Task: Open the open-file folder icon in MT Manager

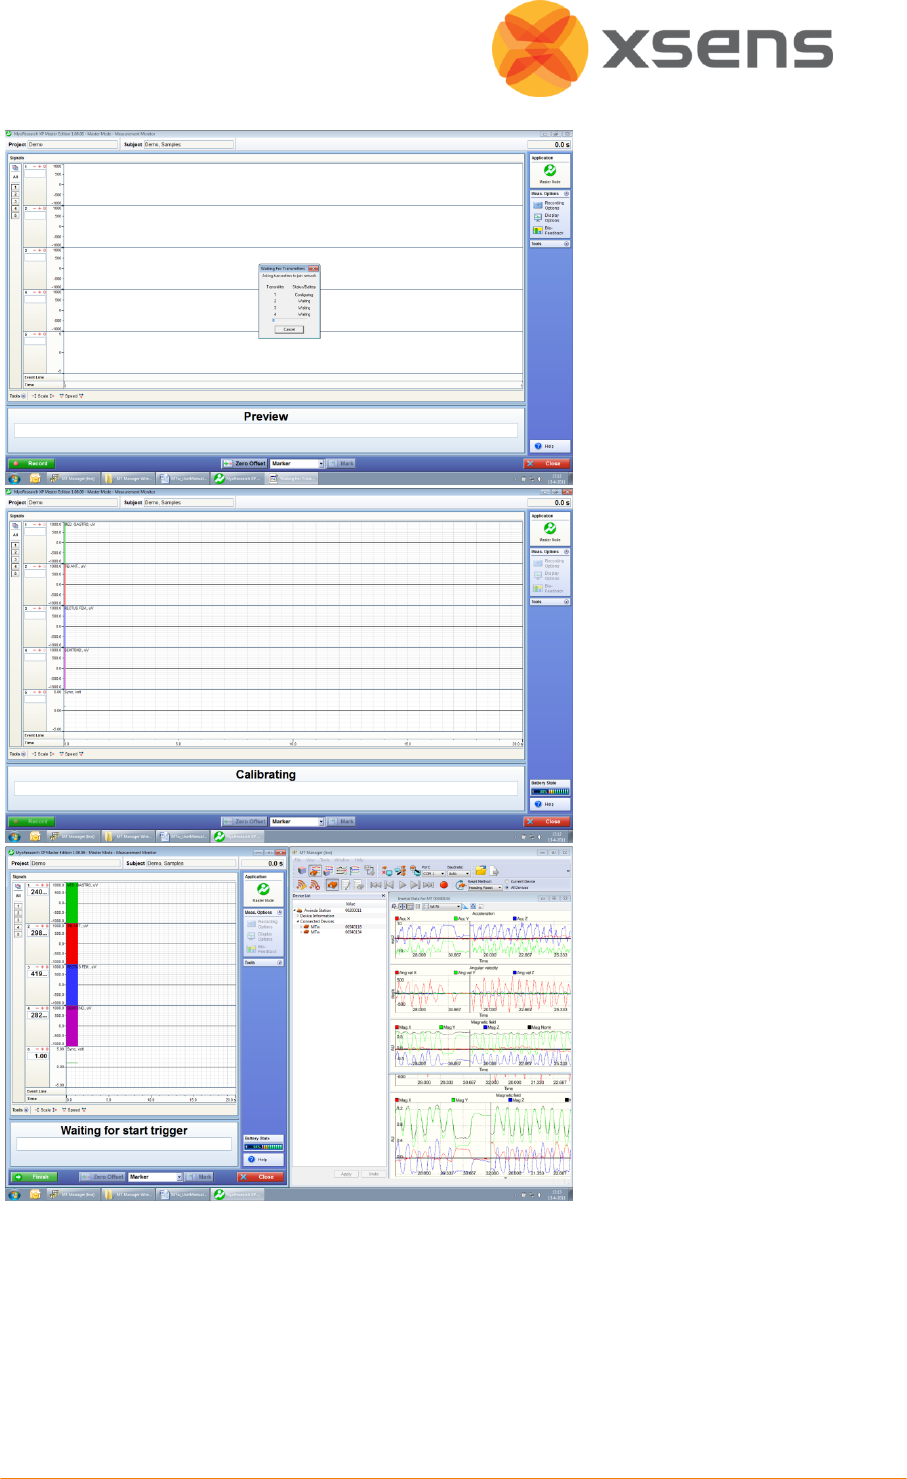Action: 481,871
